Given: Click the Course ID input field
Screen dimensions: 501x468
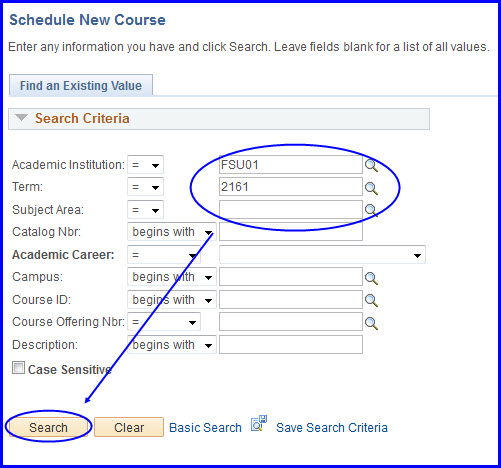Looking at the screenshot, I should tap(291, 299).
